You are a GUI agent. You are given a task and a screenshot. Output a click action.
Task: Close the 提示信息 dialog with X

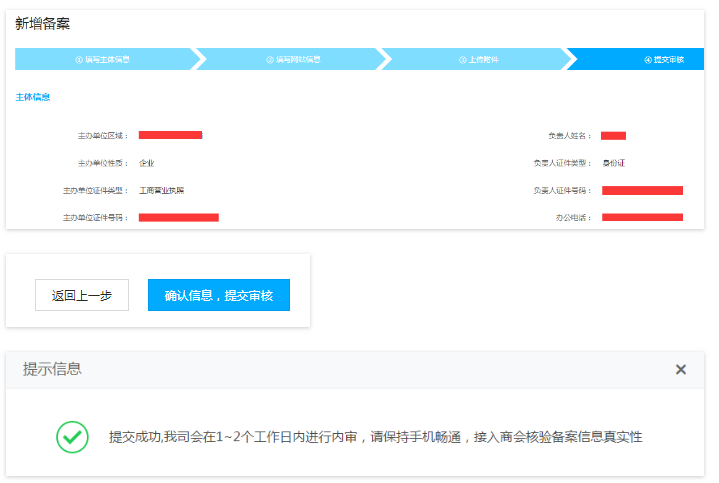click(681, 369)
